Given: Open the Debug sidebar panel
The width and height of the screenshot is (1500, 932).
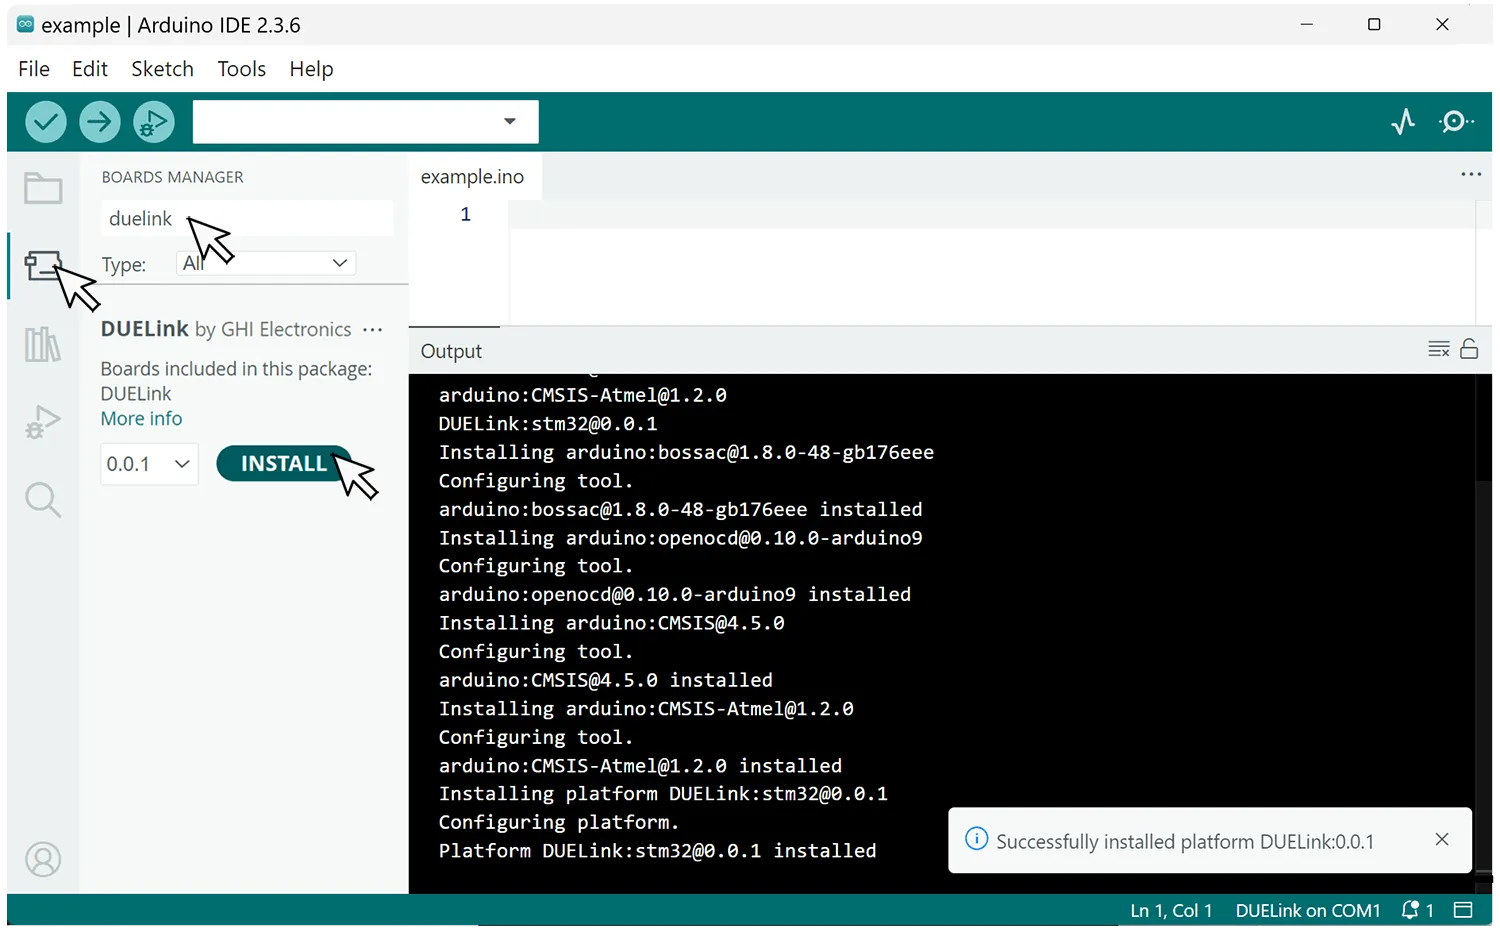Looking at the screenshot, I should [x=43, y=422].
